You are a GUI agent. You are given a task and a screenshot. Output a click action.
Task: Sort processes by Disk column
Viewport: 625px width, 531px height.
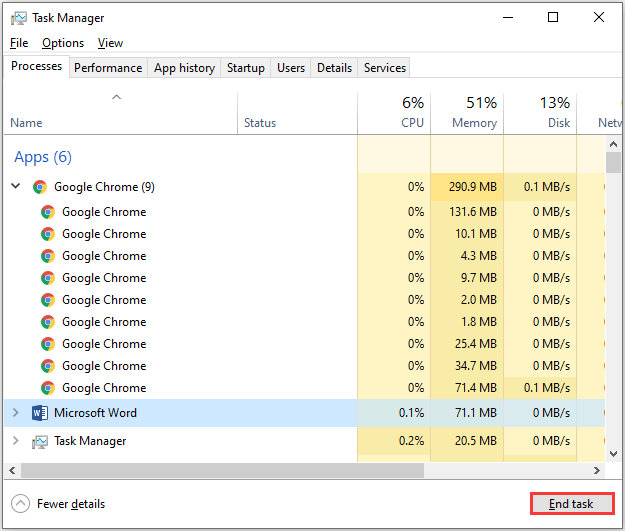pos(540,114)
